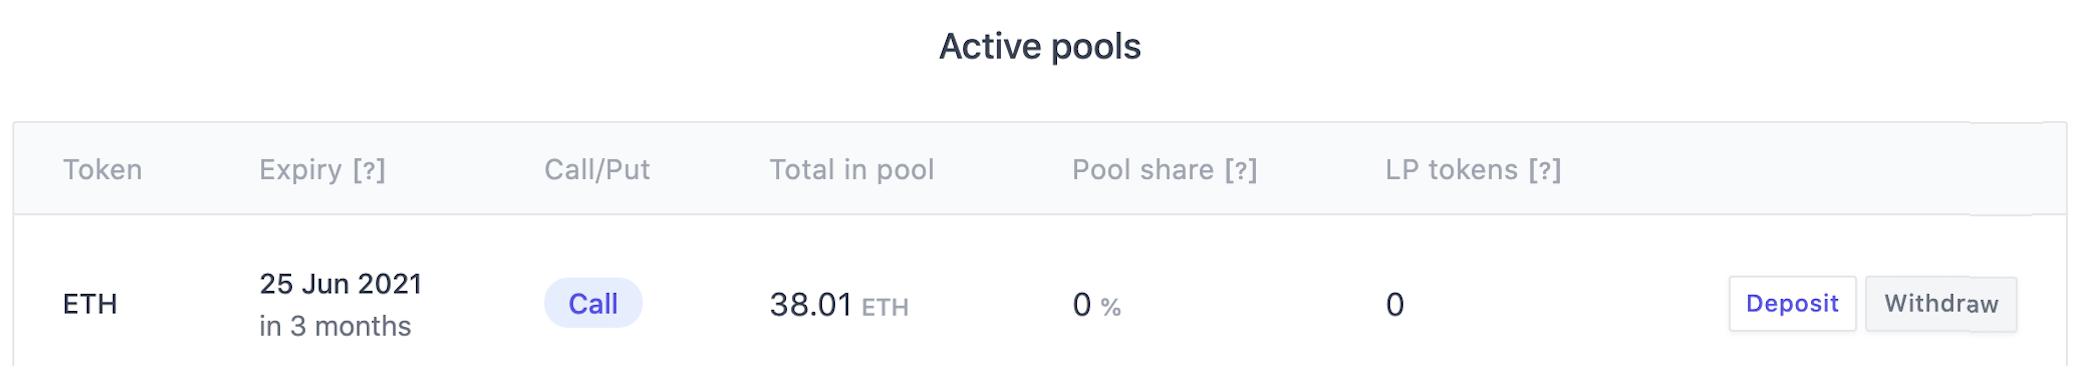Viewport: 2078px width, 366px height.
Task: Click the Call/Put column header
Action: point(597,170)
